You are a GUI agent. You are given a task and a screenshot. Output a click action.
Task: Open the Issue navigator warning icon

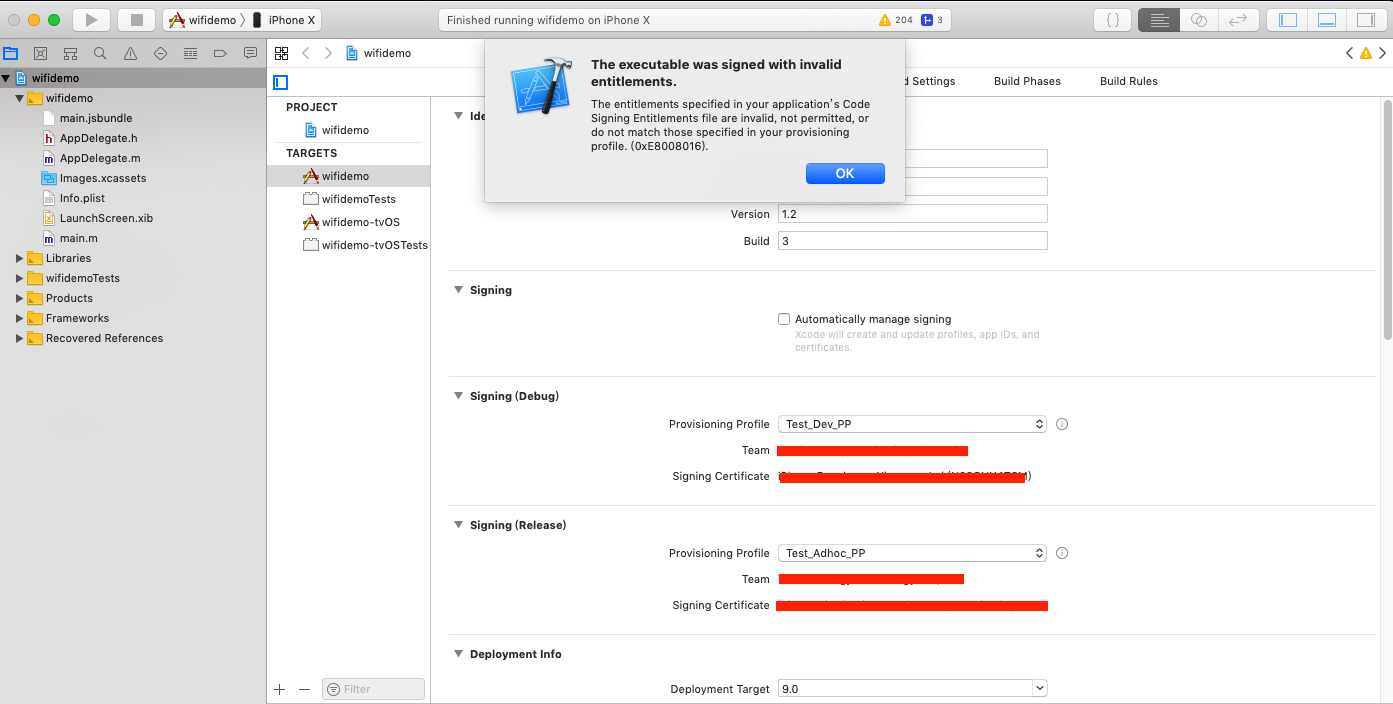point(130,54)
